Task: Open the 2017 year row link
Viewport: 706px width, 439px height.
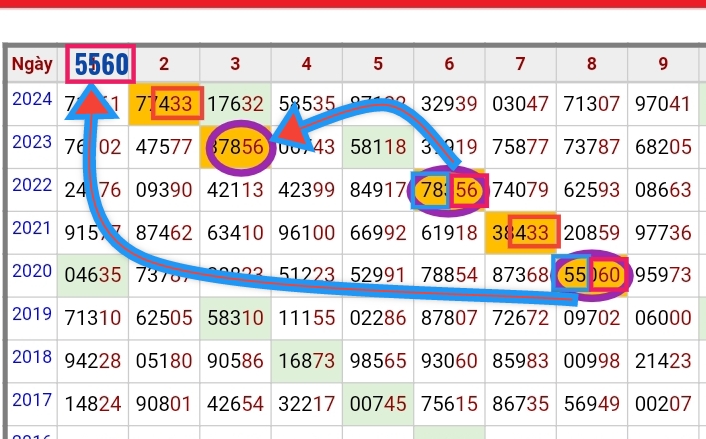Action: (31, 402)
